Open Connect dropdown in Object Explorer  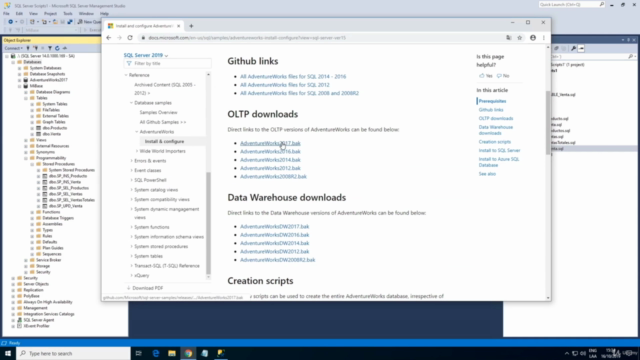[x=13, y=48]
